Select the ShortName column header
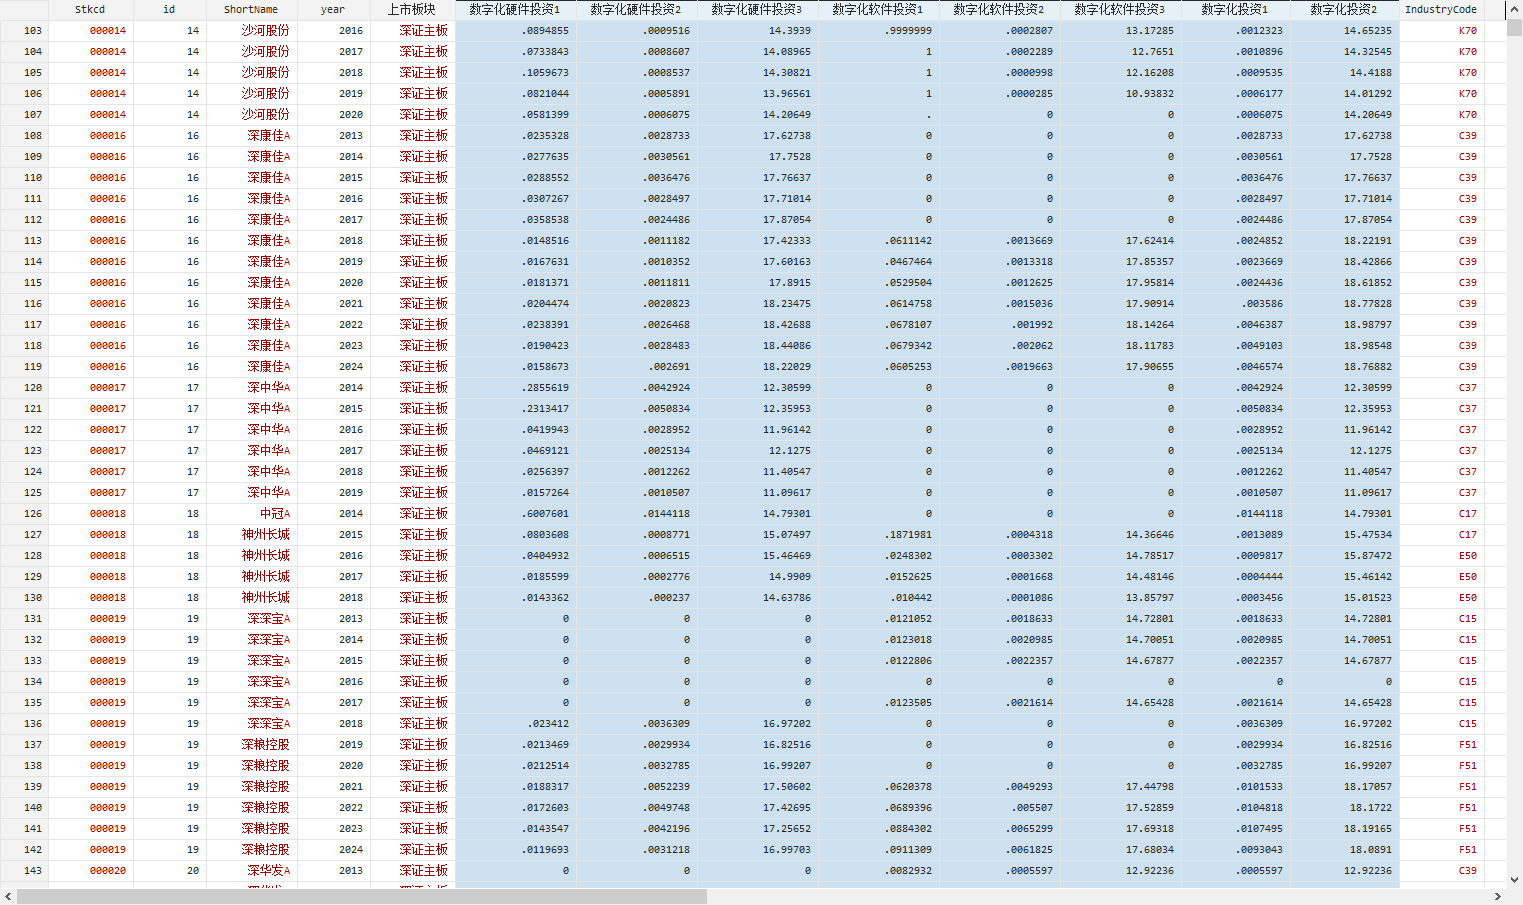The width and height of the screenshot is (1523, 905). 251,10
